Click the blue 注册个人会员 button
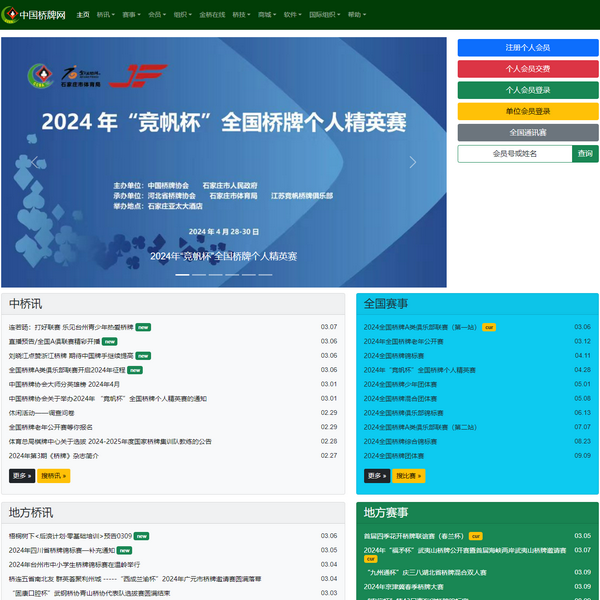 pyautogui.click(x=528, y=47)
